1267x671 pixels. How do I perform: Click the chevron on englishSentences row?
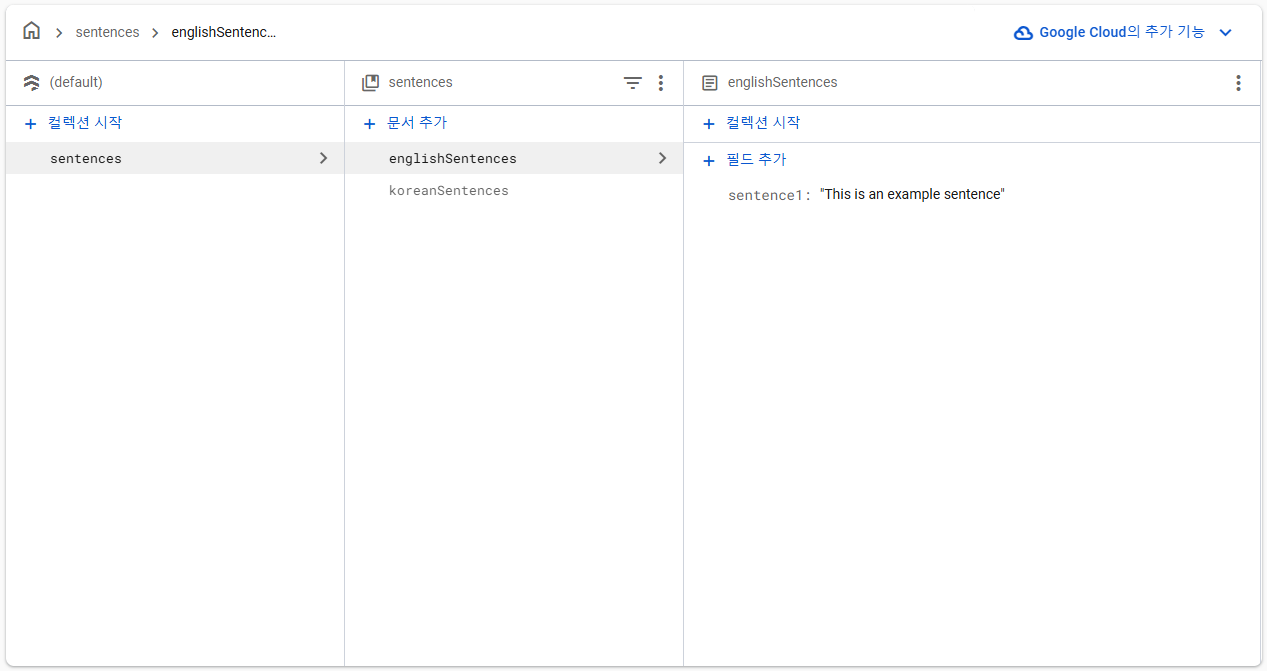pos(662,158)
